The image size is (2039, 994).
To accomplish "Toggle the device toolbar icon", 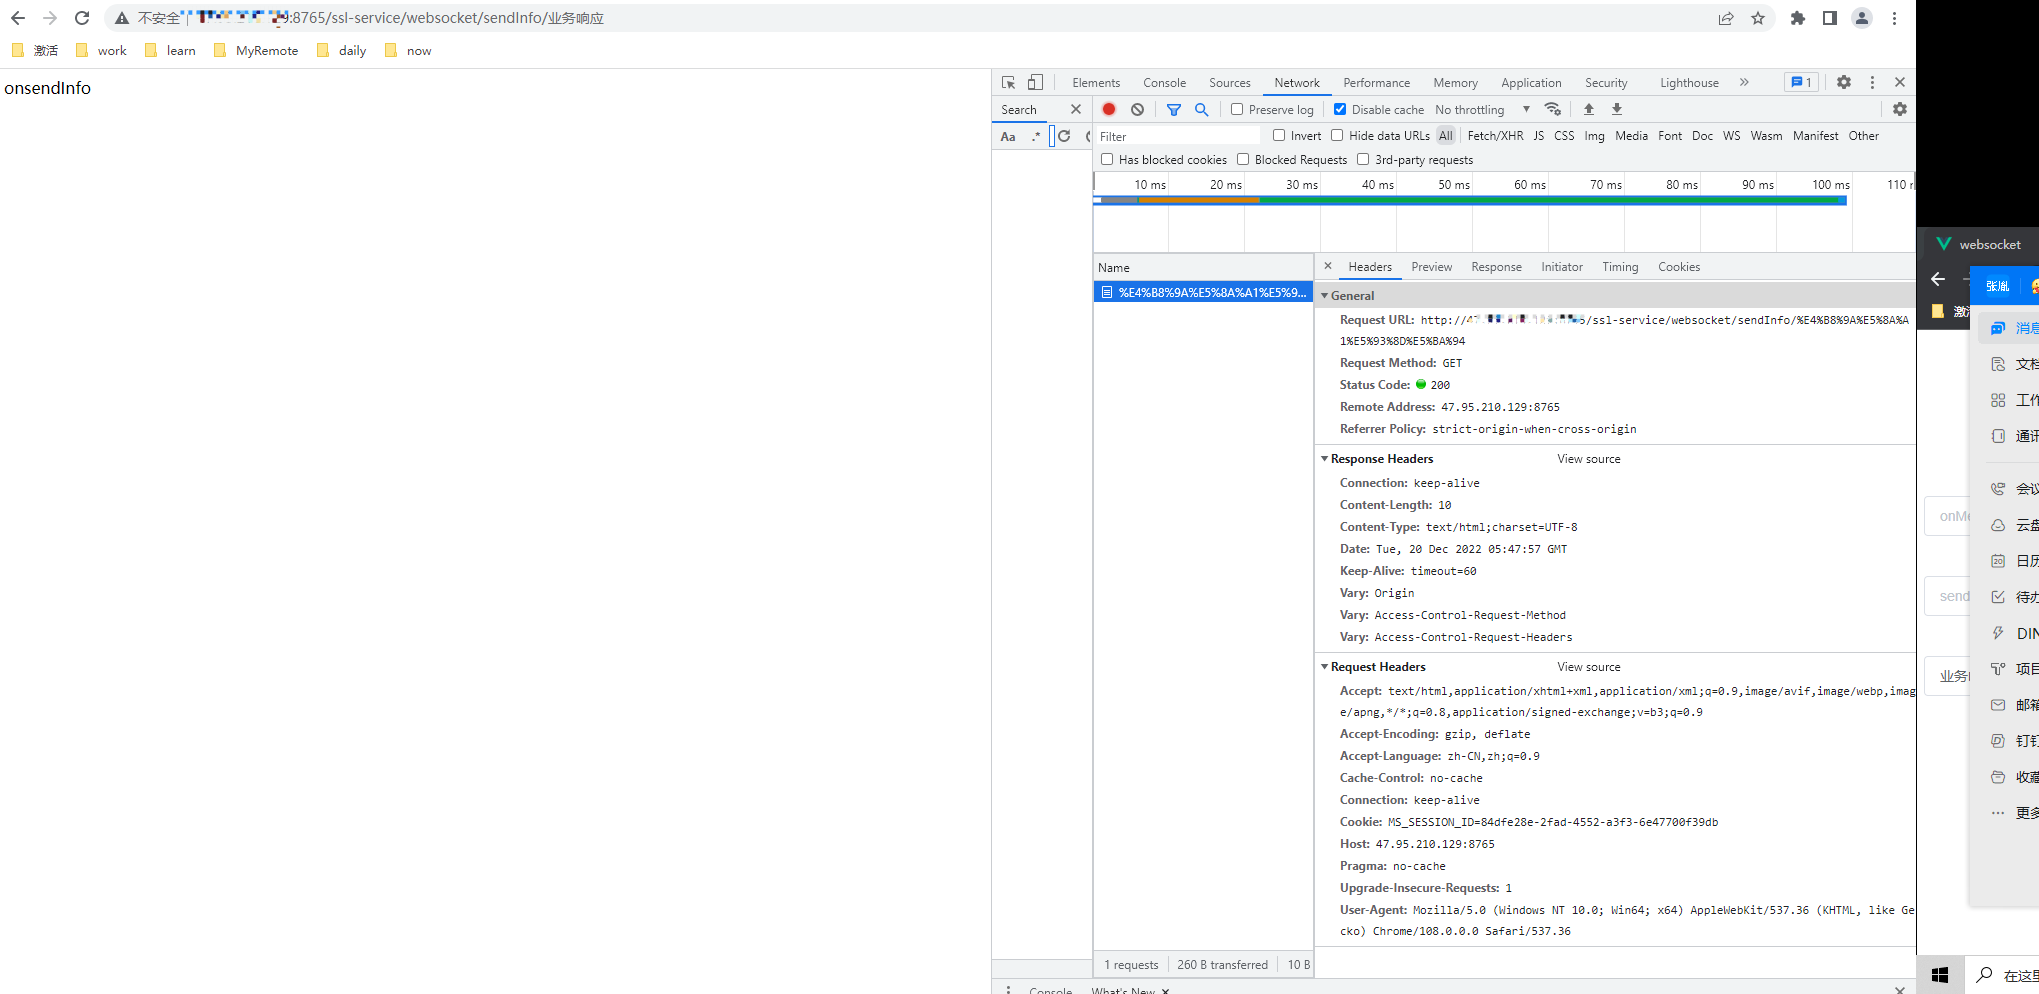I will click(x=1035, y=83).
